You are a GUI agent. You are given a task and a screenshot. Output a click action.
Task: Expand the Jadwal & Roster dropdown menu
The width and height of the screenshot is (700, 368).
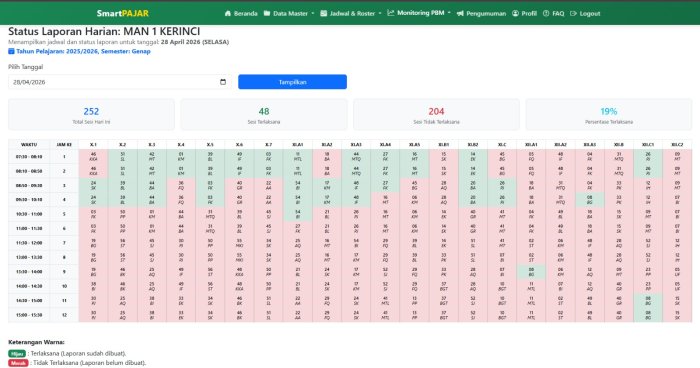click(351, 13)
